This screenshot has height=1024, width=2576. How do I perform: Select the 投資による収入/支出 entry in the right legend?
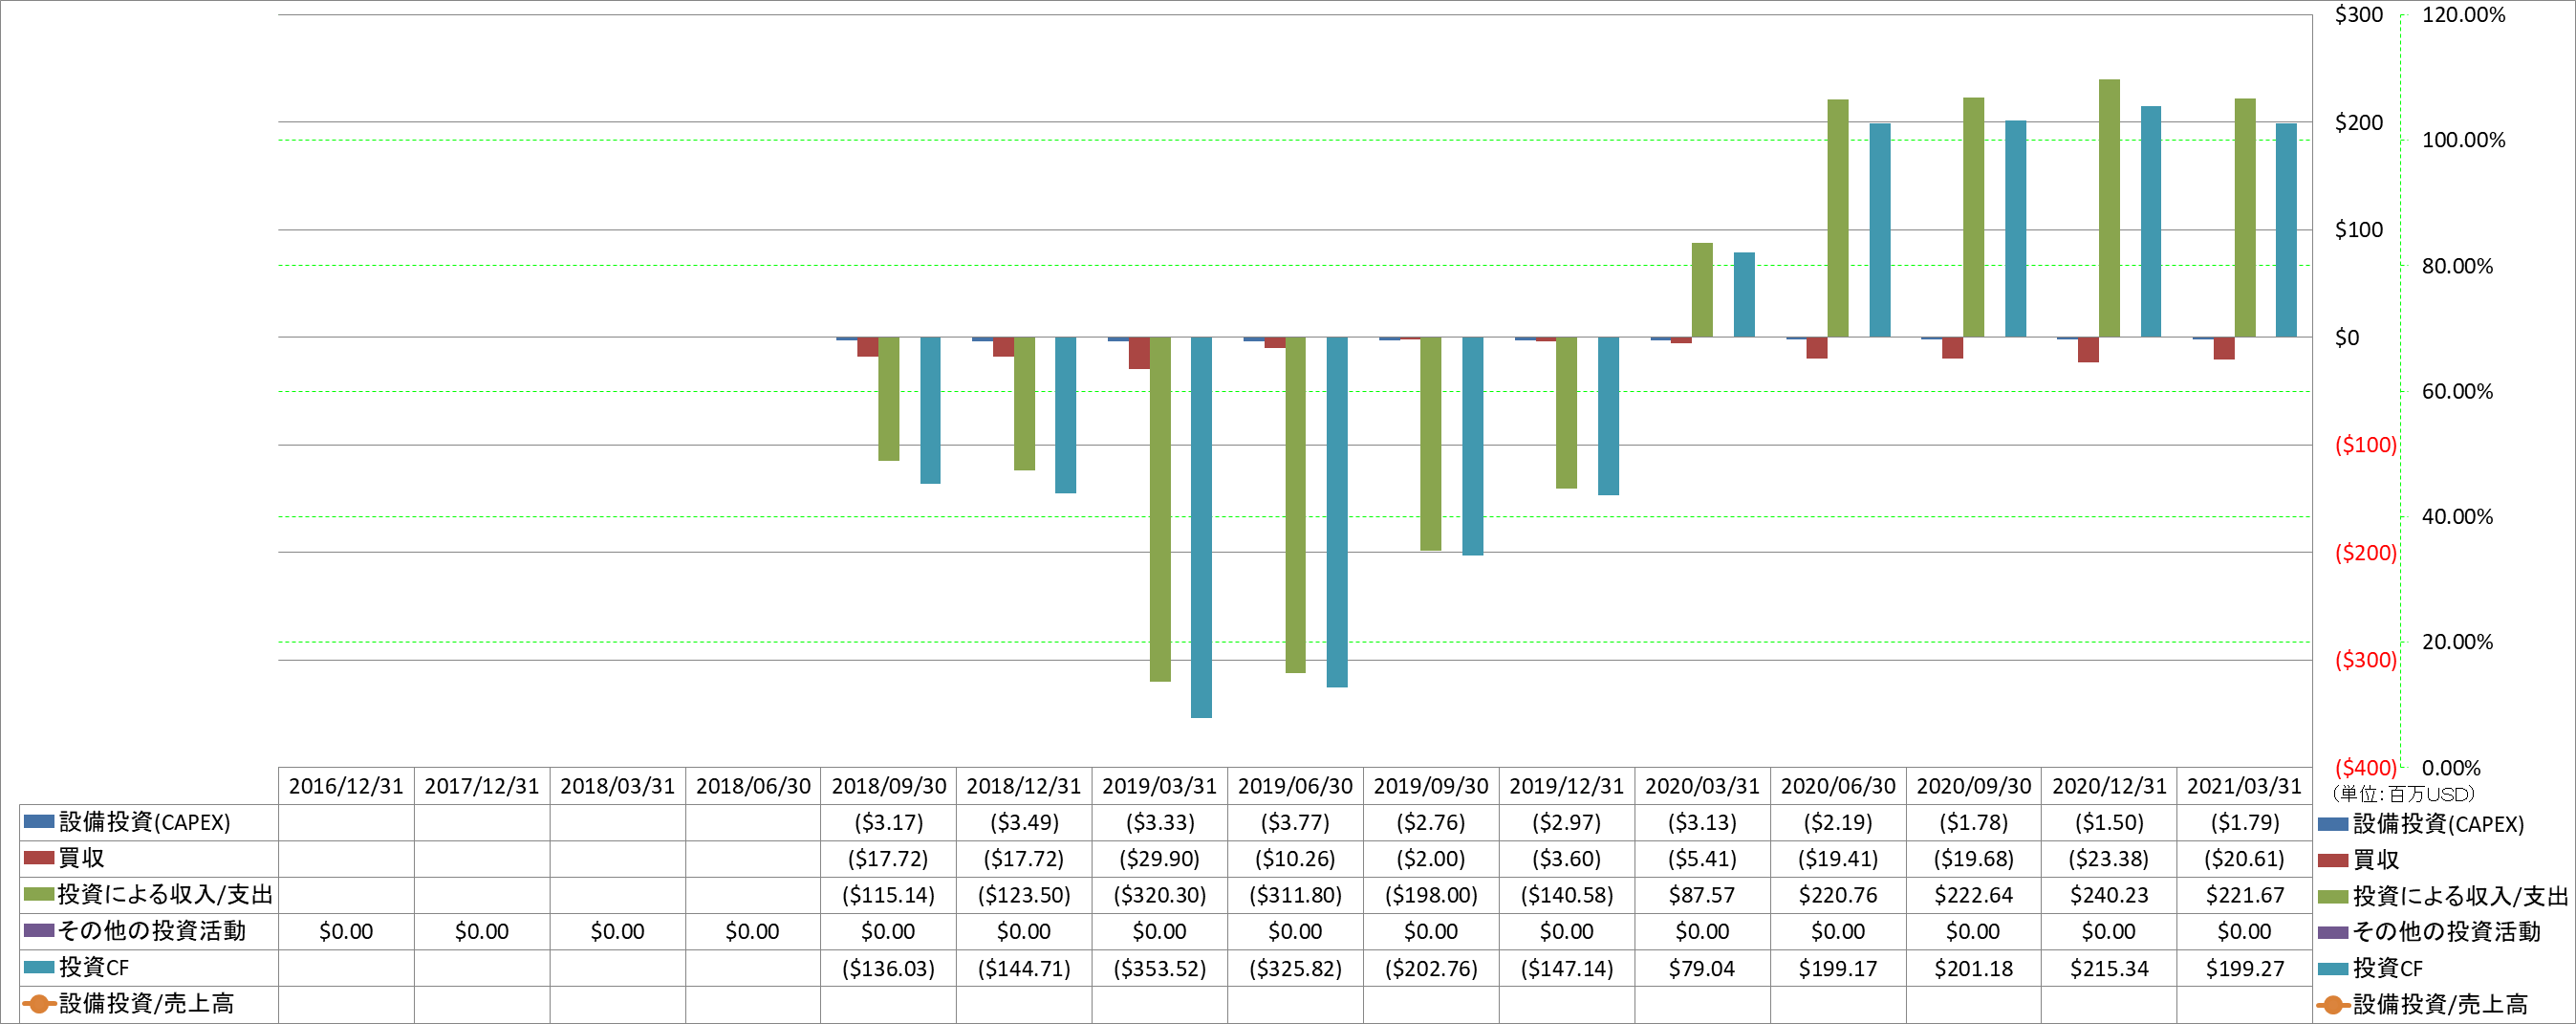tap(2443, 896)
